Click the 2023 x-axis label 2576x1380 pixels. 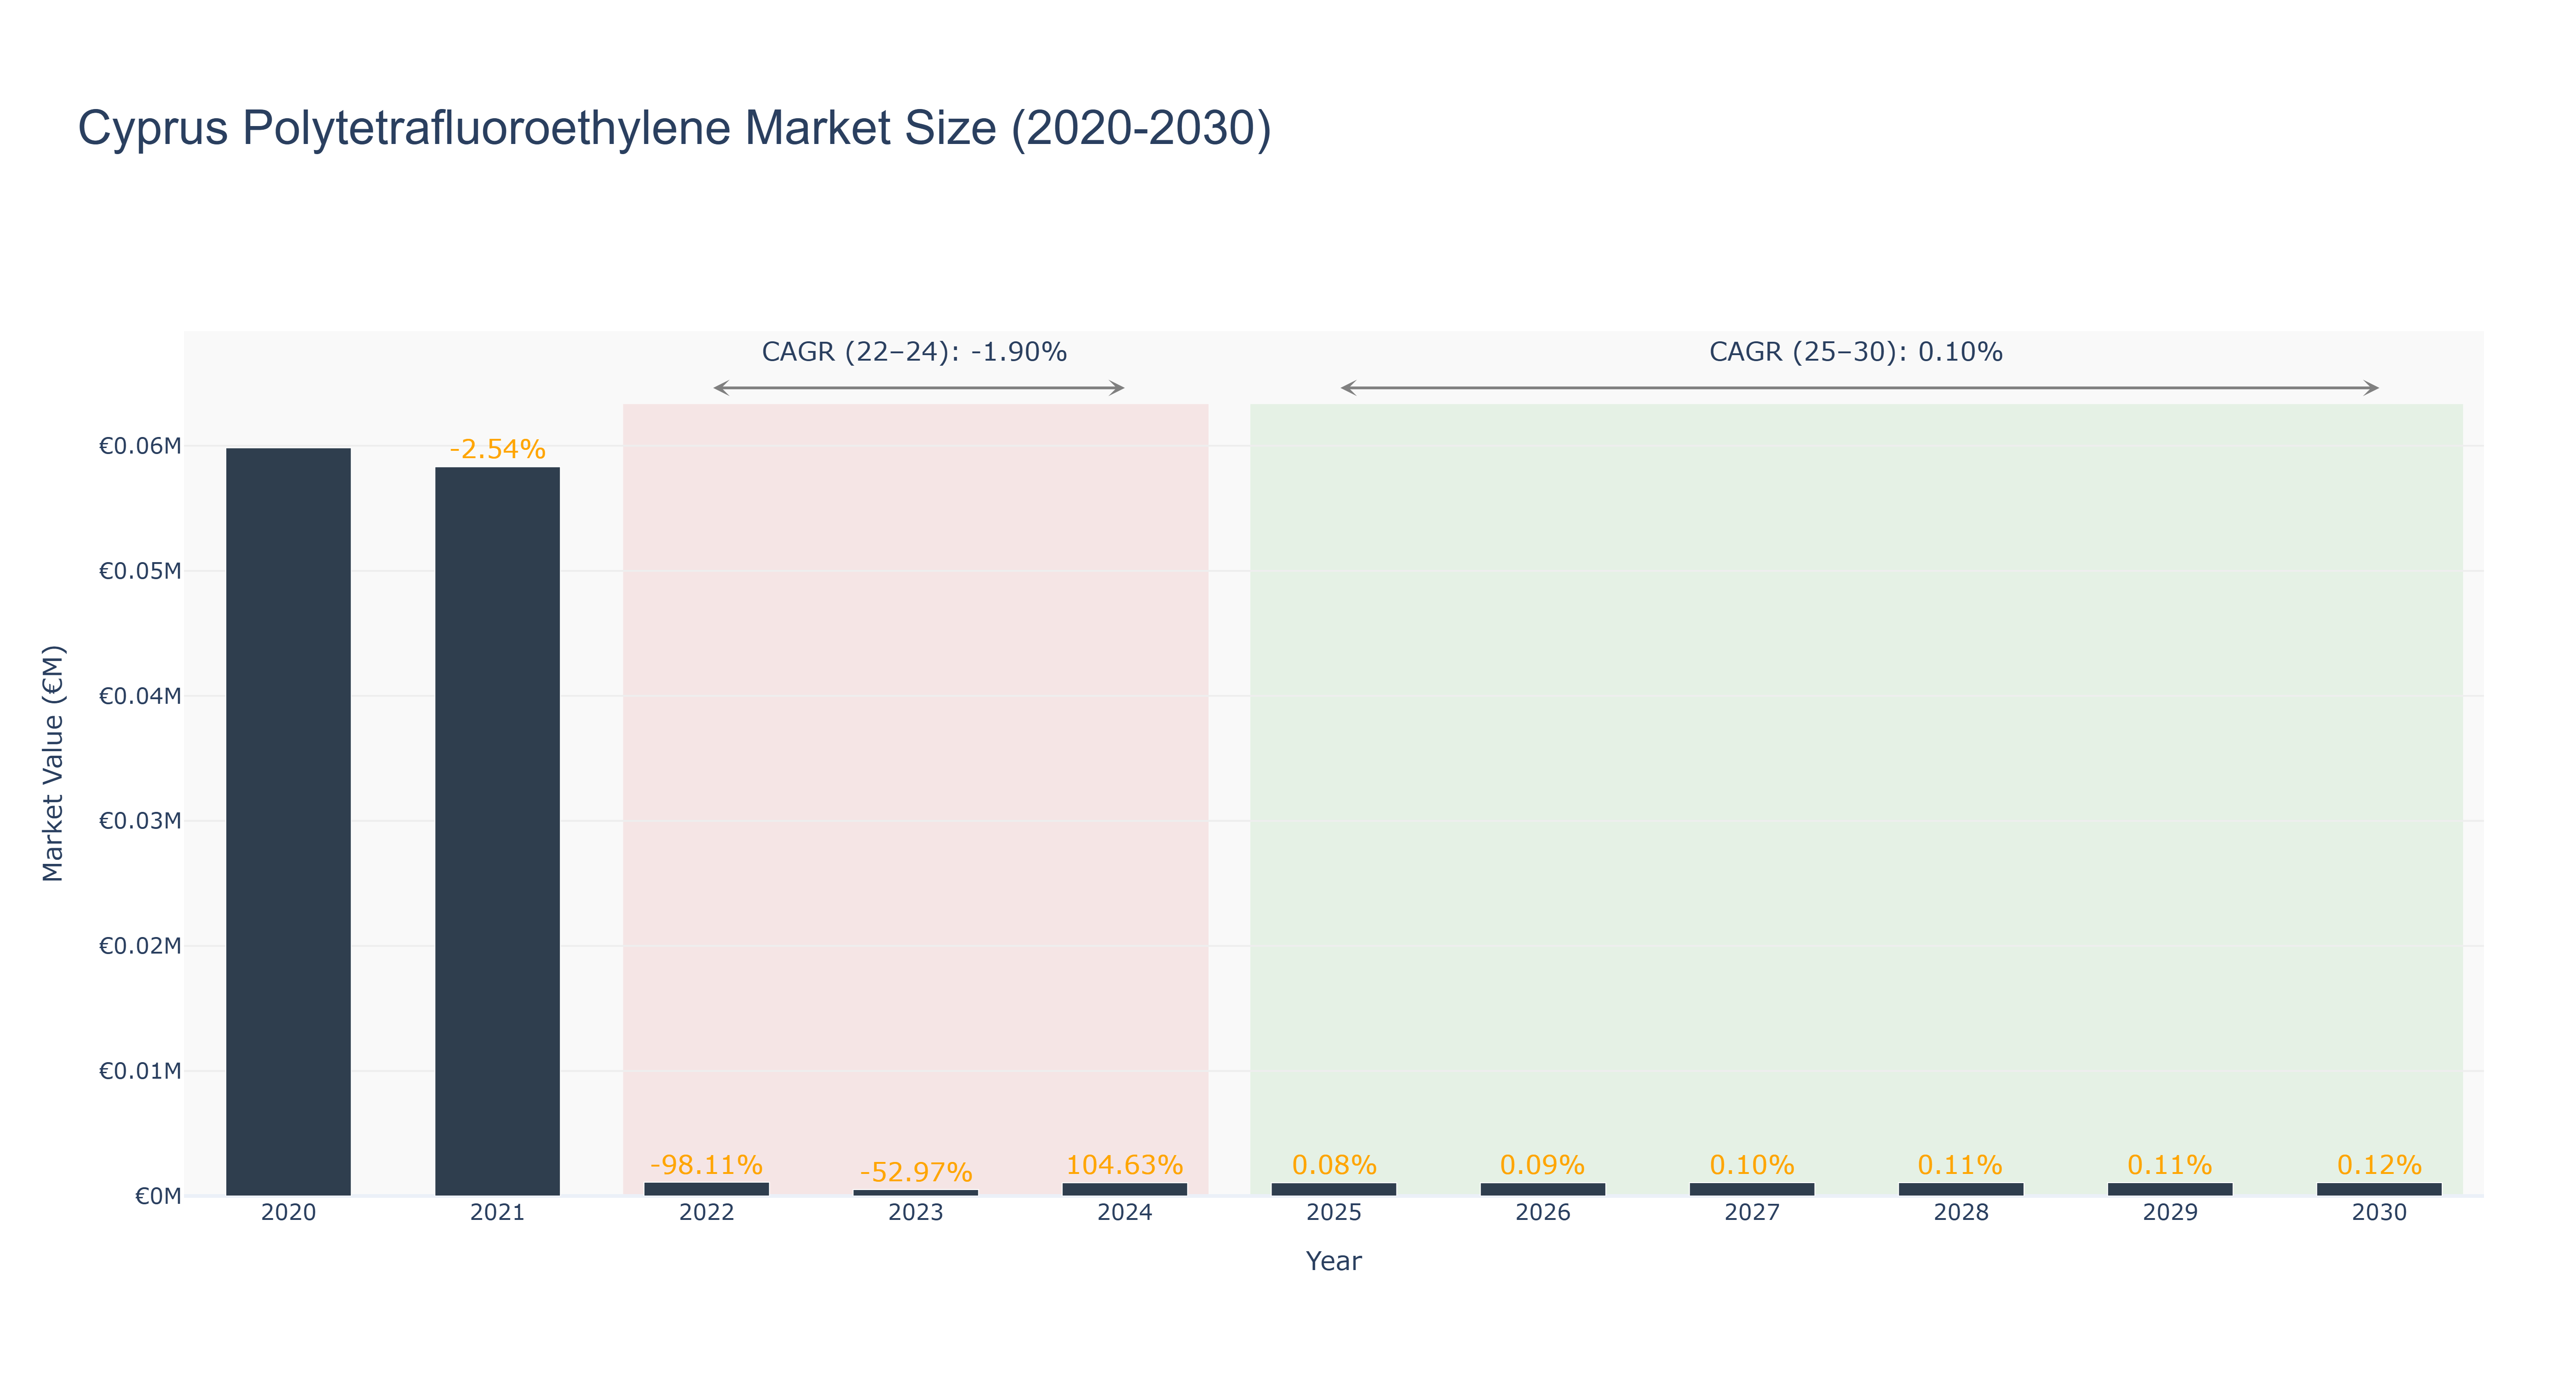916,1213
